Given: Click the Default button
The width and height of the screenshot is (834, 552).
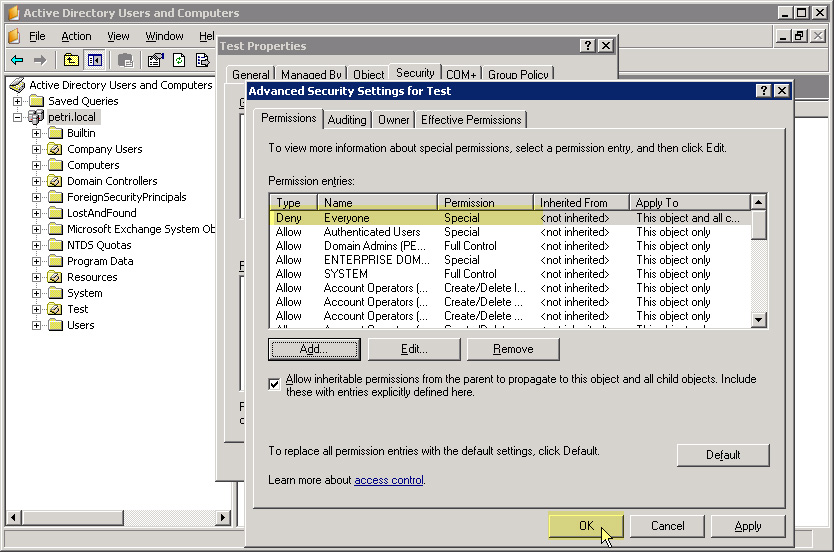Looking at the screenshot, I should [723, 455].
